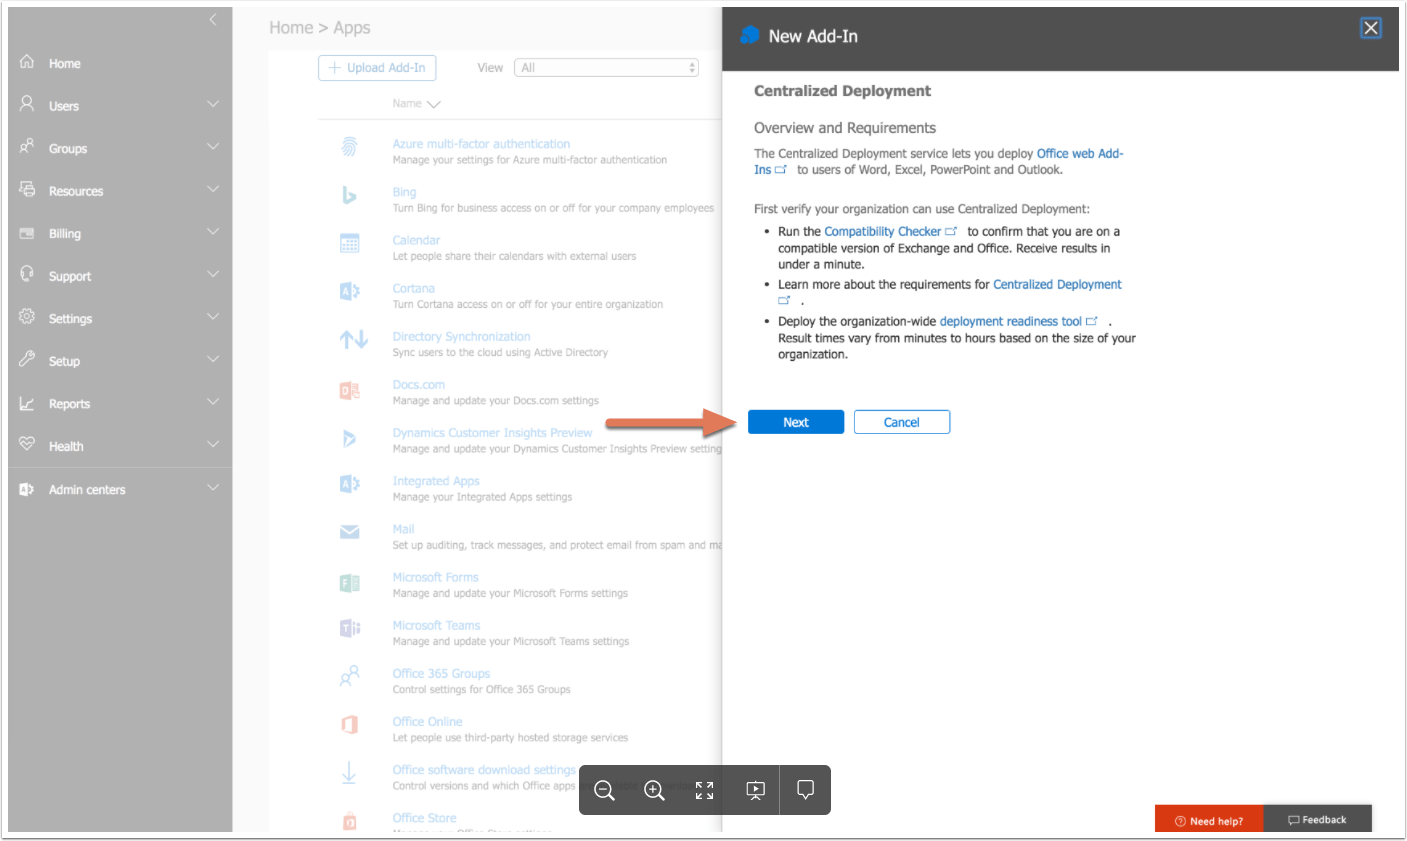The image size is (1407, 841).
Task: Select the Cortana icon
Action: pyautogui.click(x=349, y=291)
